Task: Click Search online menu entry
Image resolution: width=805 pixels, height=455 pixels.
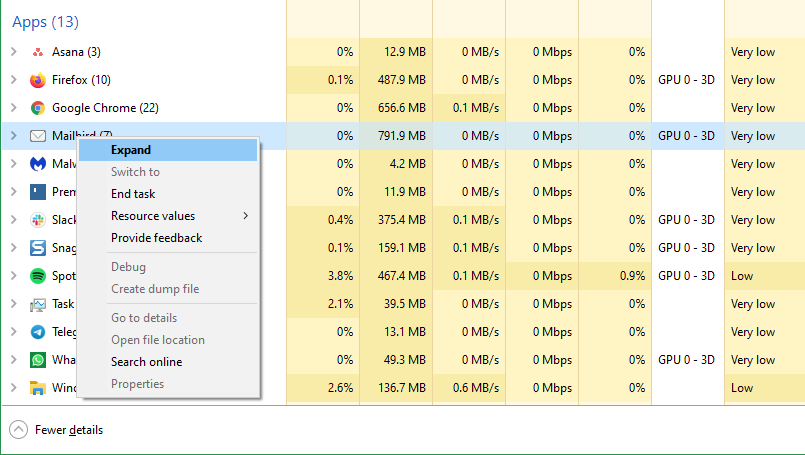Action: (146, 362)
